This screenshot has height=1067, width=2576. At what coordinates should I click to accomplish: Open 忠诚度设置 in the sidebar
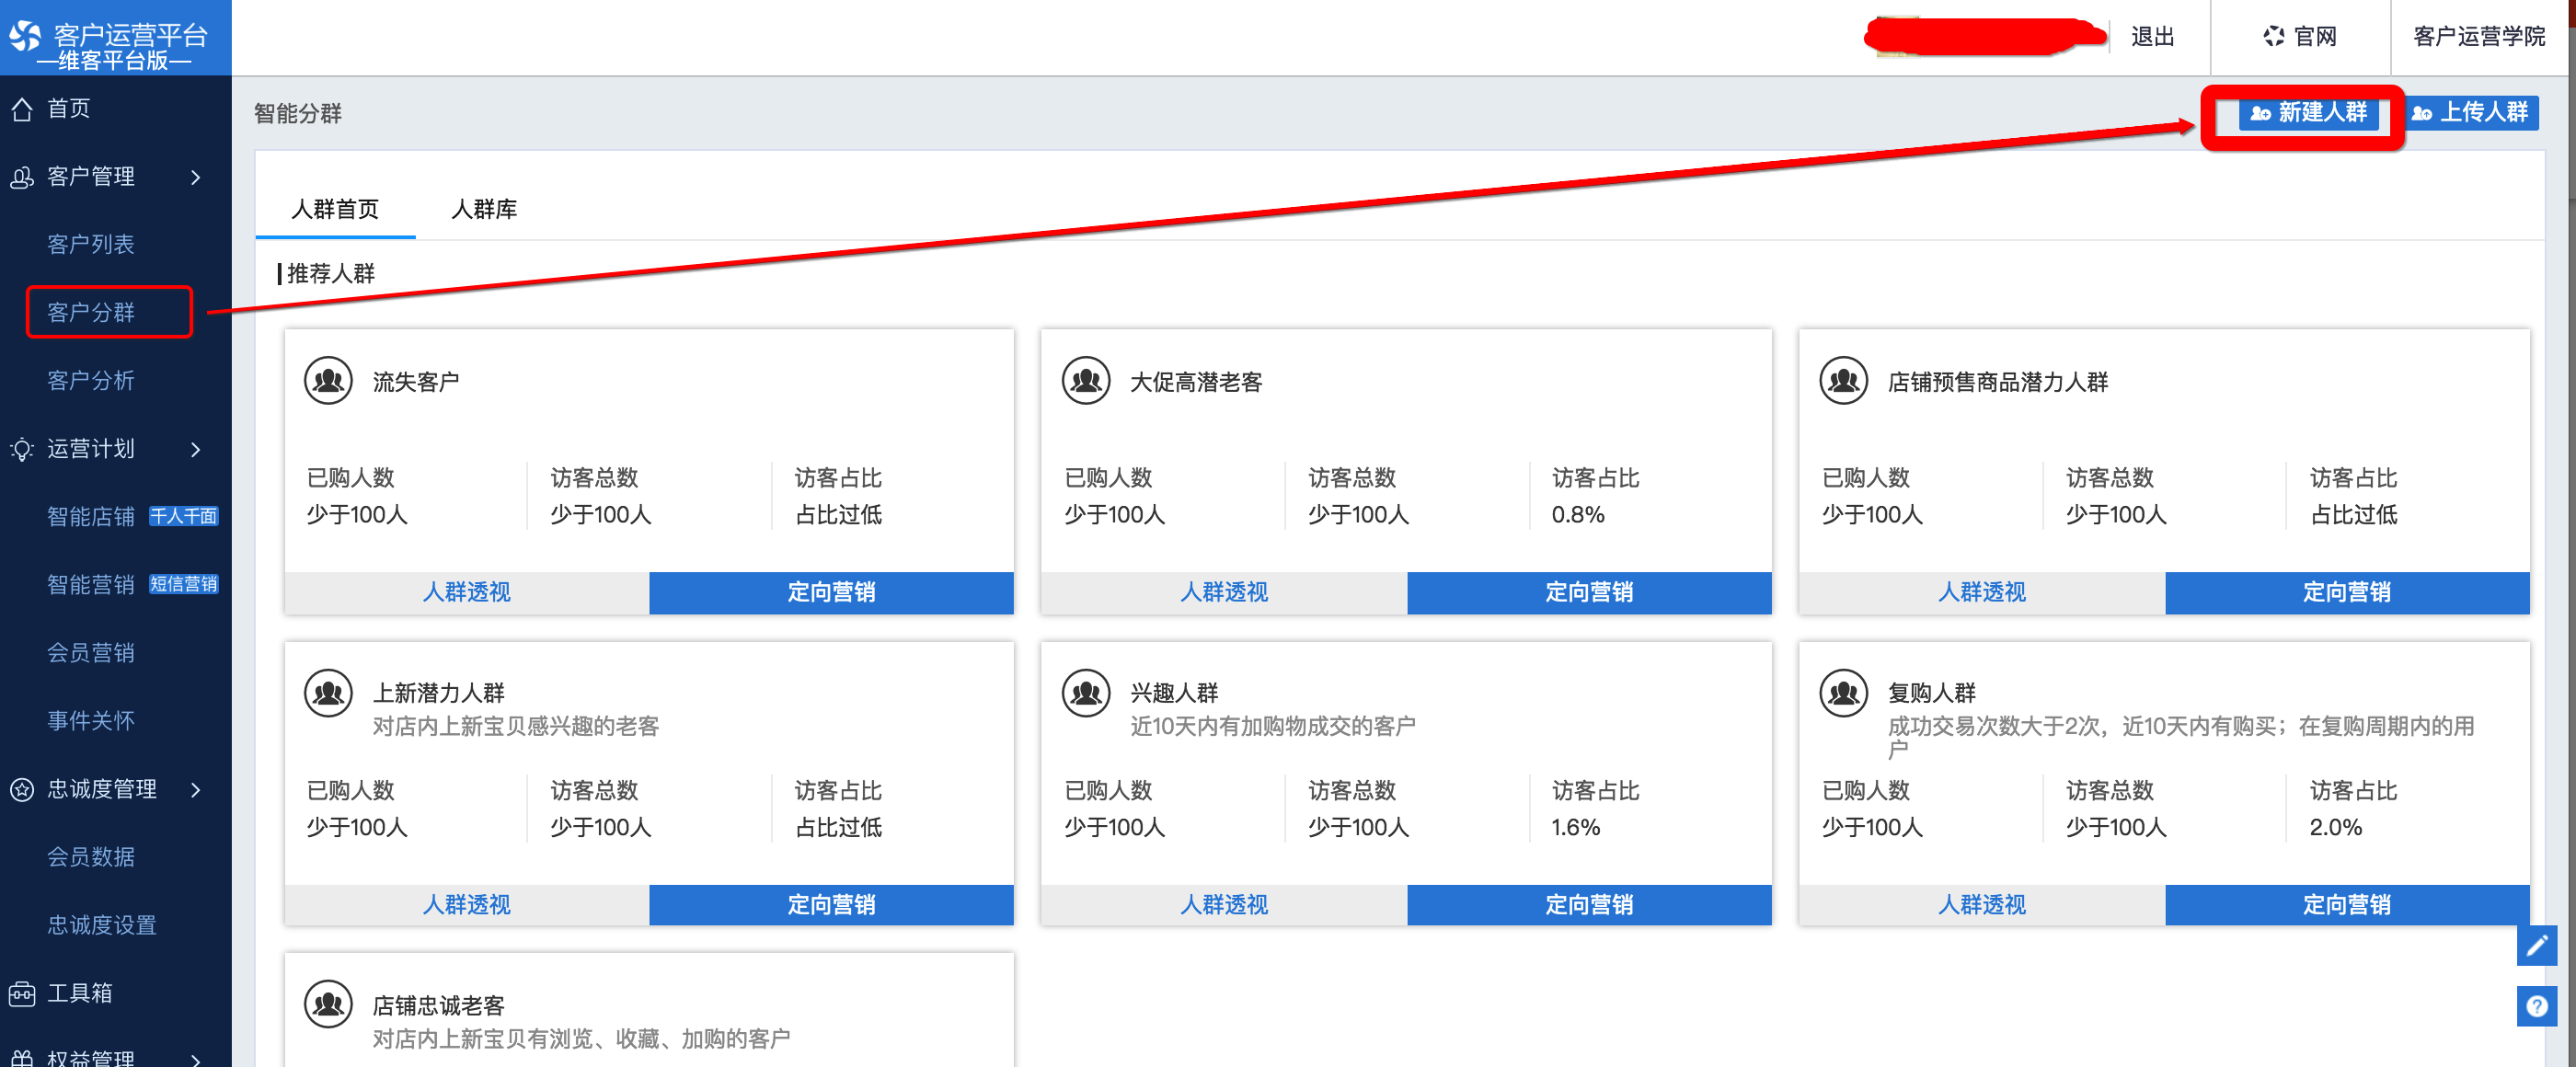coord(102,925)
